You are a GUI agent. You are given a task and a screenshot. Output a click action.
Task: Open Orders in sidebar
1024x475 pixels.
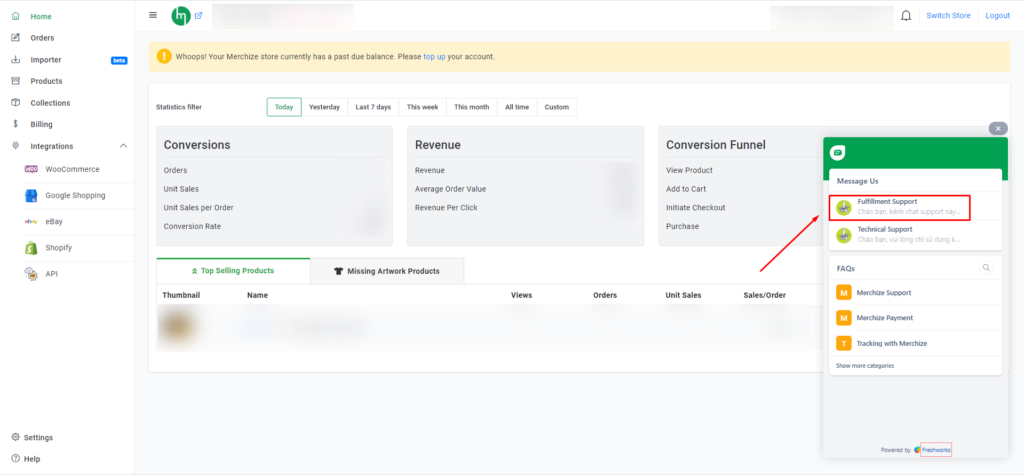tap(42, 38)
